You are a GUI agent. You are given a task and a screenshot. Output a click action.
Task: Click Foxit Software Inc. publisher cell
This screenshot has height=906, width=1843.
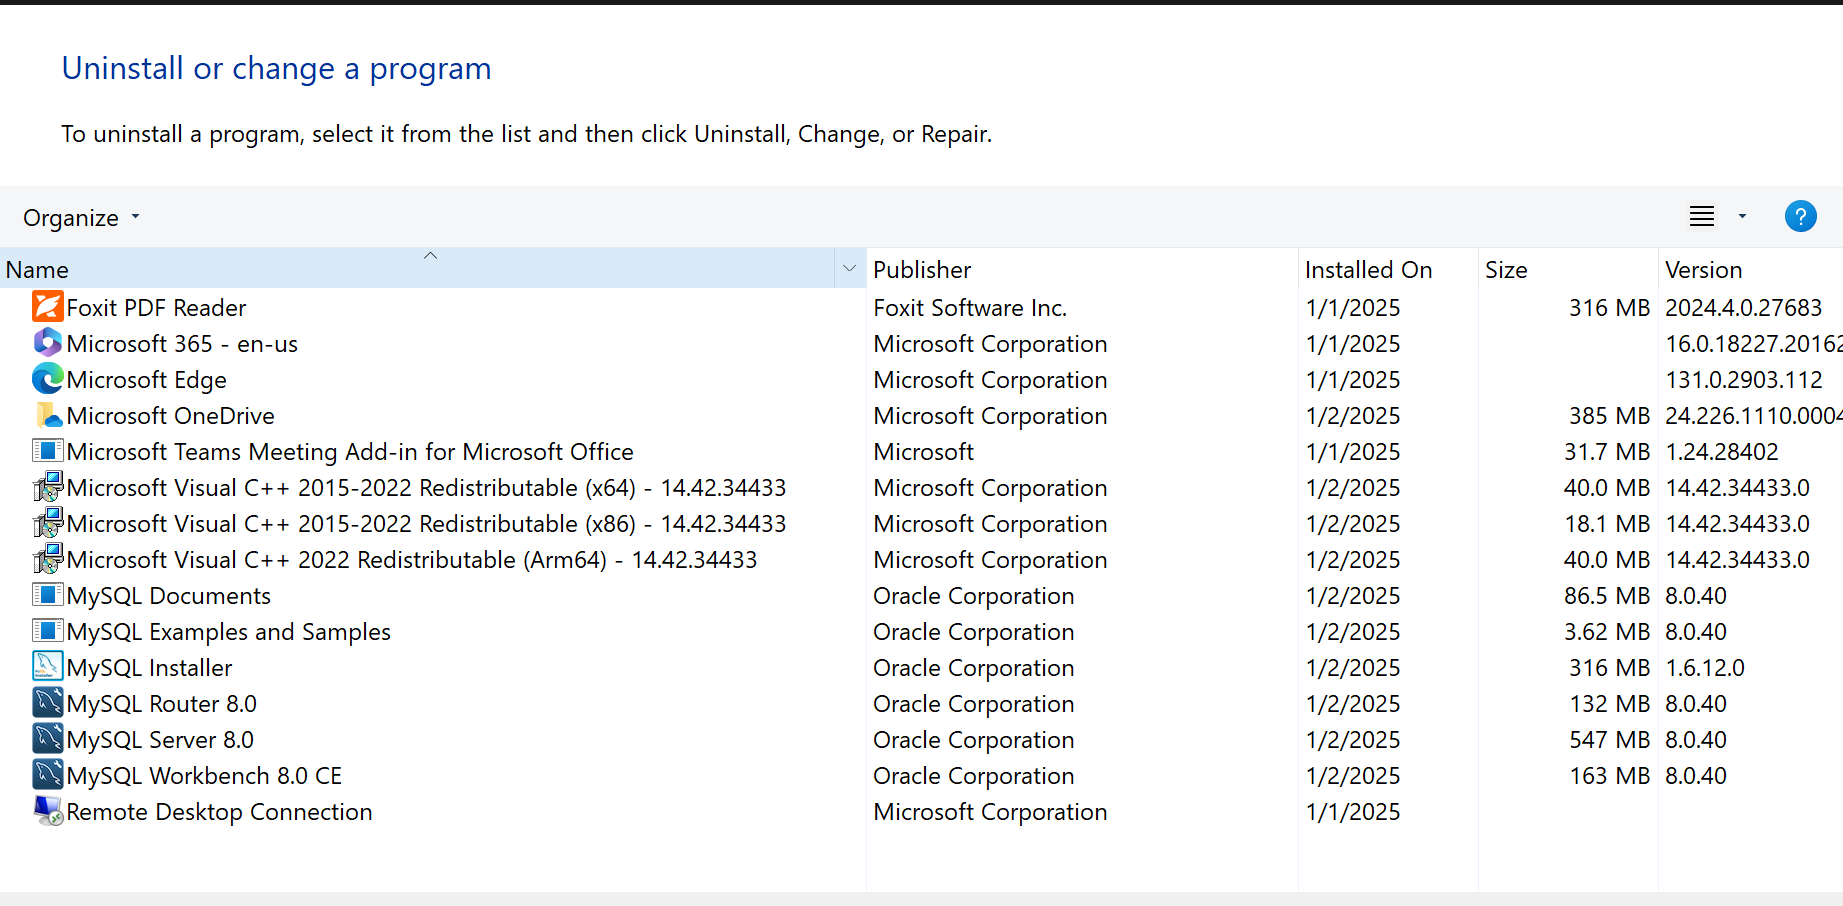point(970,308)
